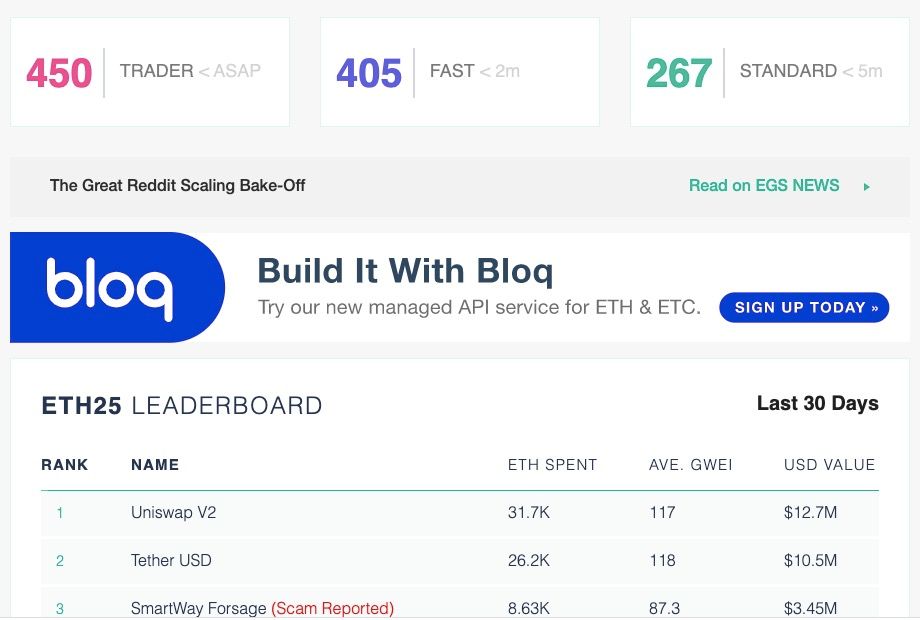
Task: Click rank number 1 for Uniswap V2
Action: tap(60, 513)
